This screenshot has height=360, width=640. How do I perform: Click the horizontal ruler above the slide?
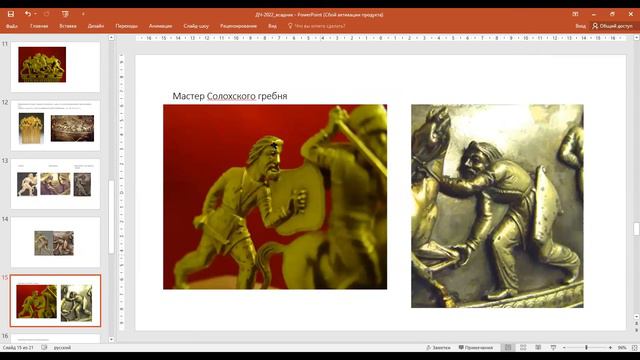coord(380,38)
